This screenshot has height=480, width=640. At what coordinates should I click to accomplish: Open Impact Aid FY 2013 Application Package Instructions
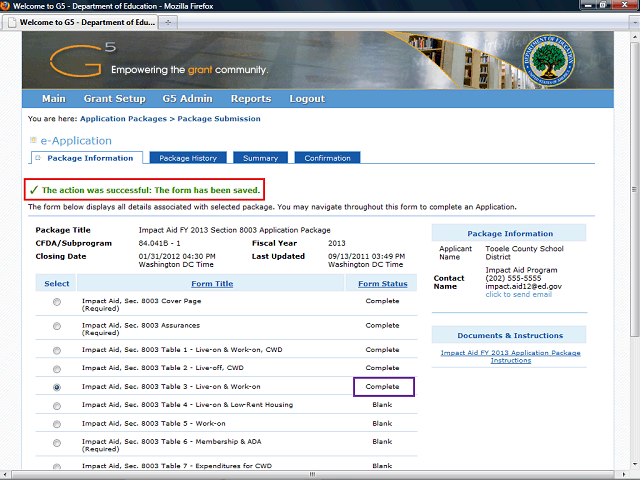510,356
